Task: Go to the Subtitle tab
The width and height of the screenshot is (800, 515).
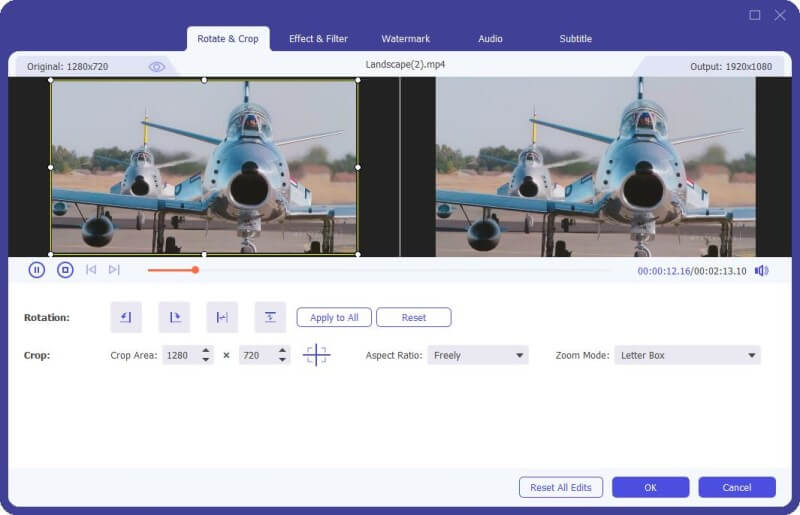Action: (x=575, y=39)
